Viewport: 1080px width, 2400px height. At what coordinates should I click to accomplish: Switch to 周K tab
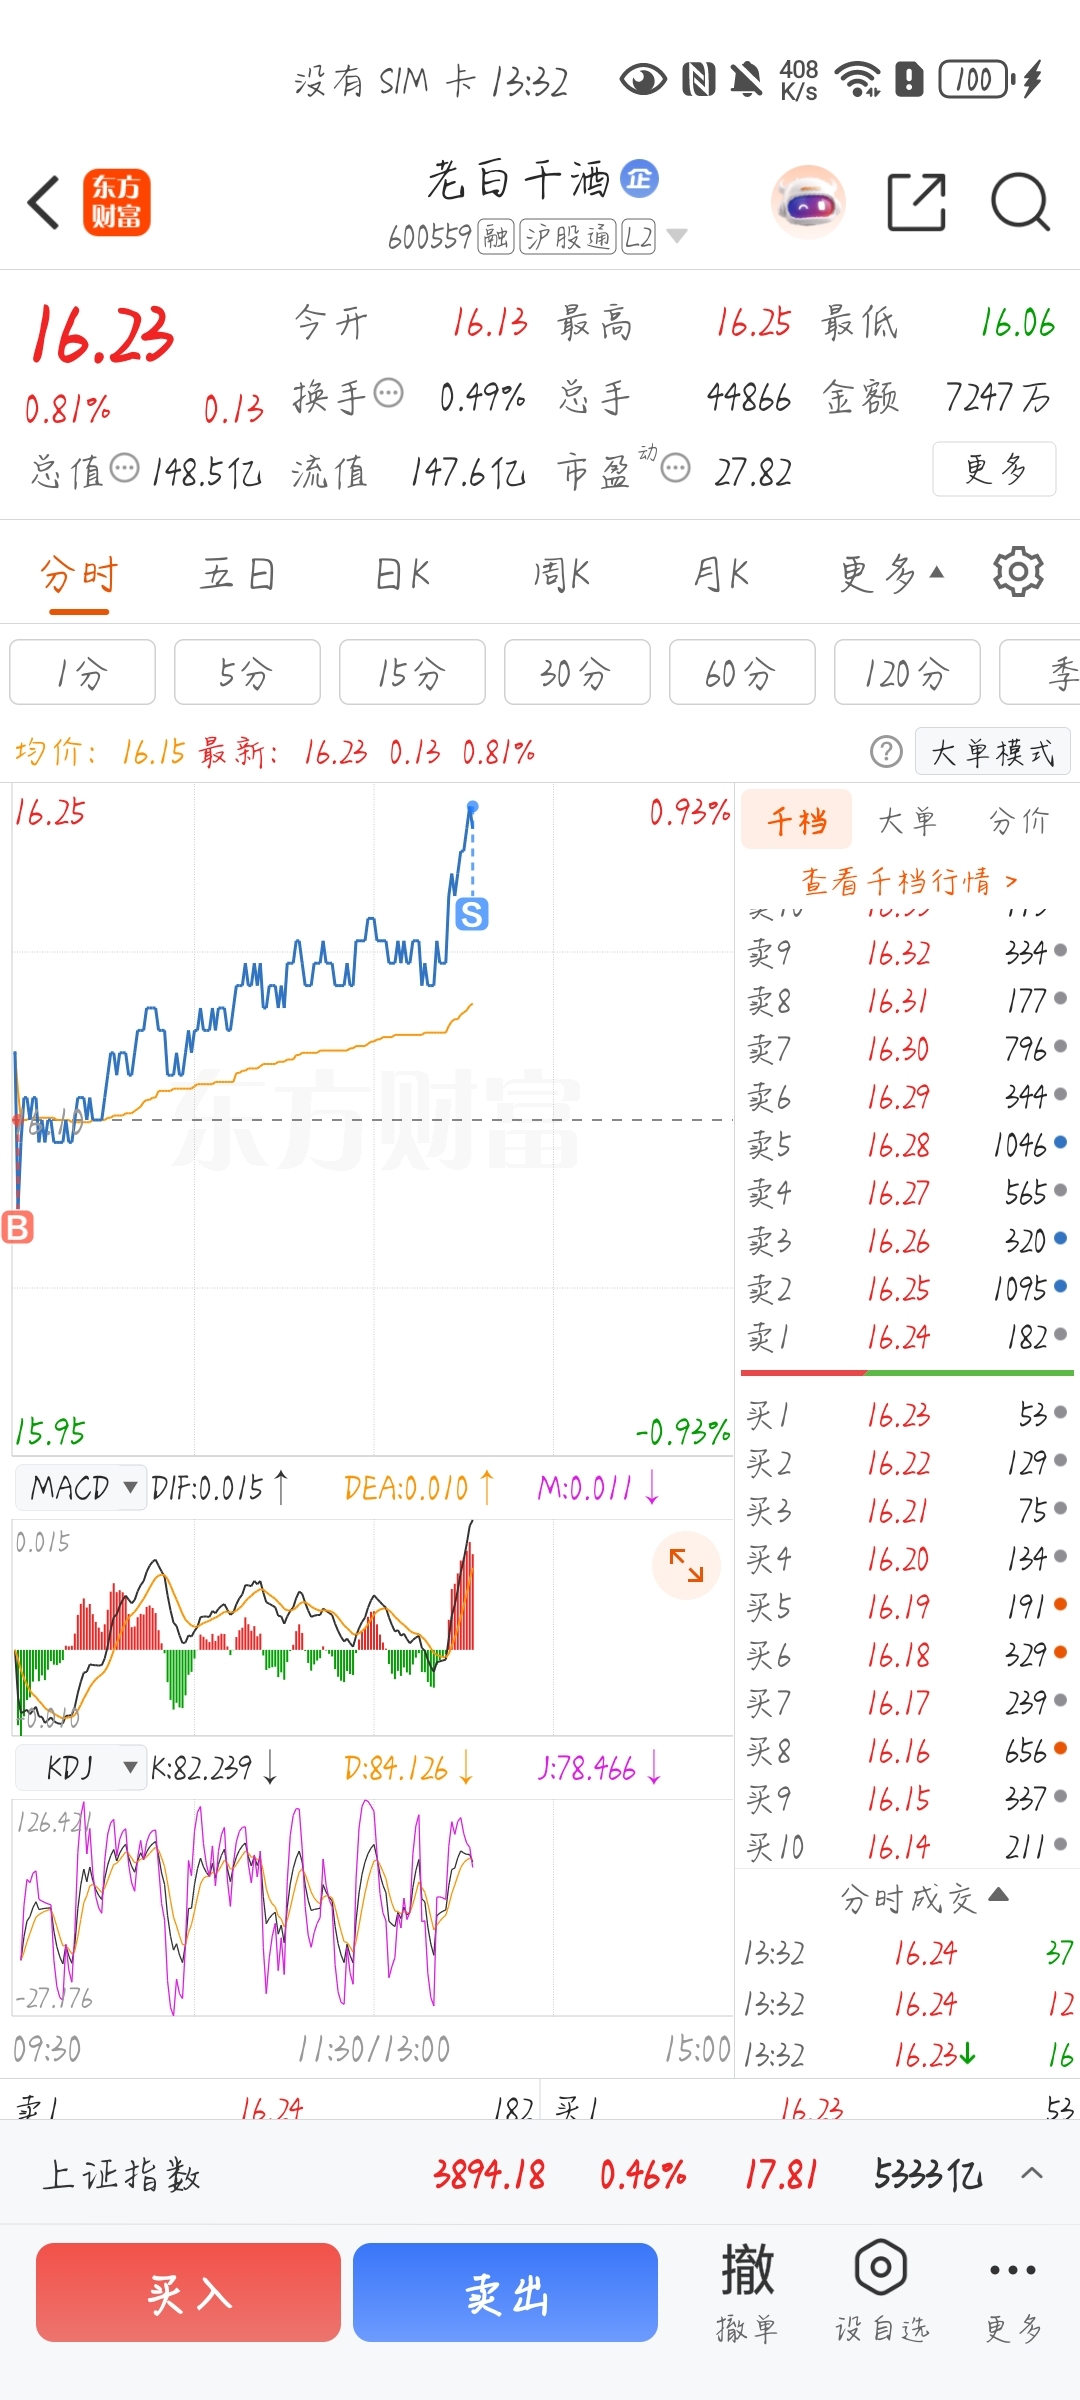(561, 574)
